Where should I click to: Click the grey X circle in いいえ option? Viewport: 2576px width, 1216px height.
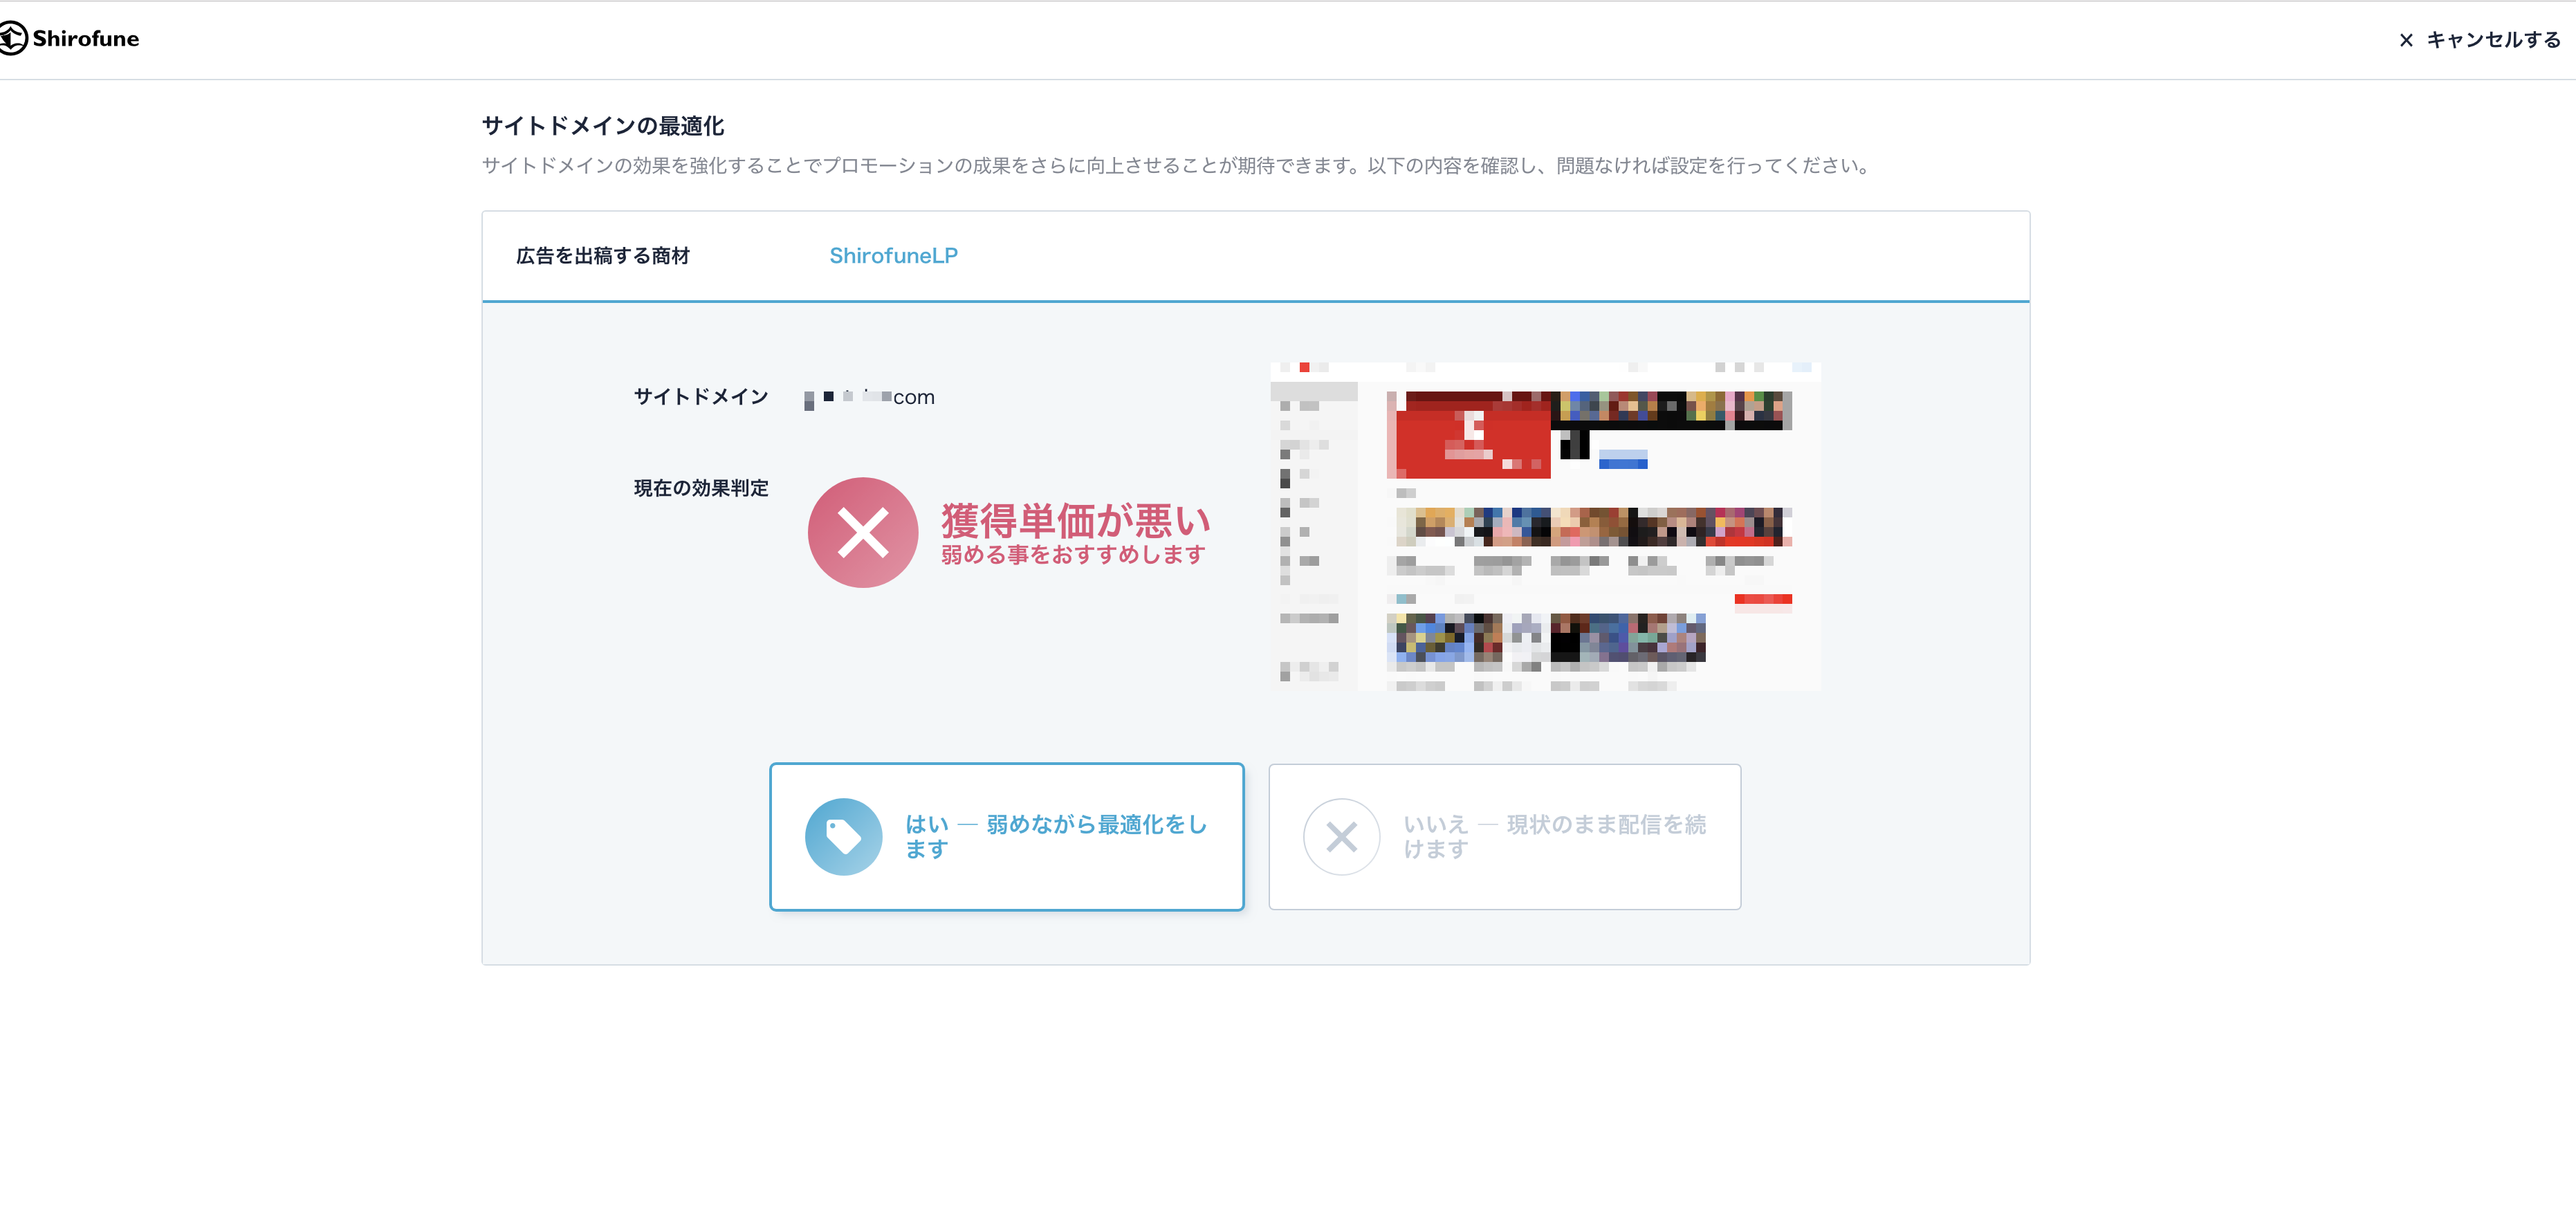coord(1342,837)
